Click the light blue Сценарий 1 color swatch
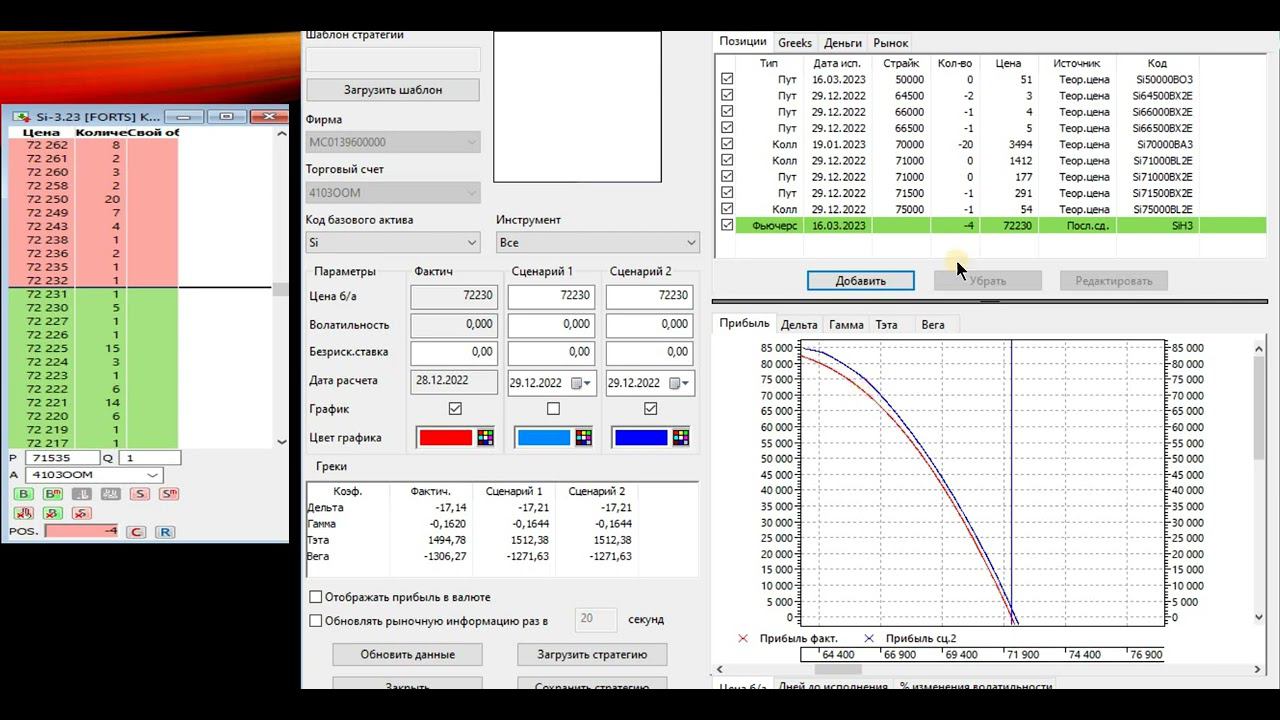The width and height of the screenshot is (1280, 720). [x=543, y=437]
